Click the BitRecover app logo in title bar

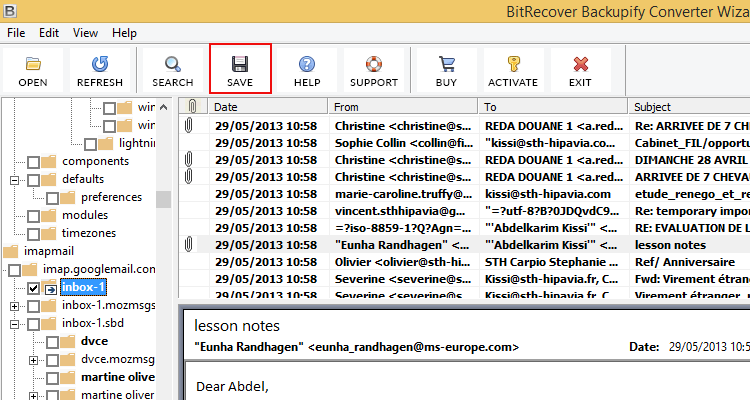point(9,11)
